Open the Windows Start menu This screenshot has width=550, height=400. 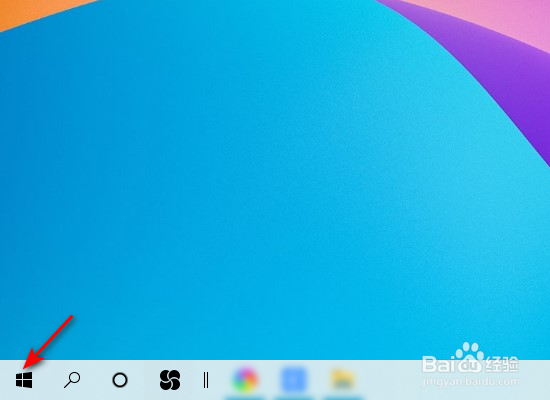[x=24, y=380]
